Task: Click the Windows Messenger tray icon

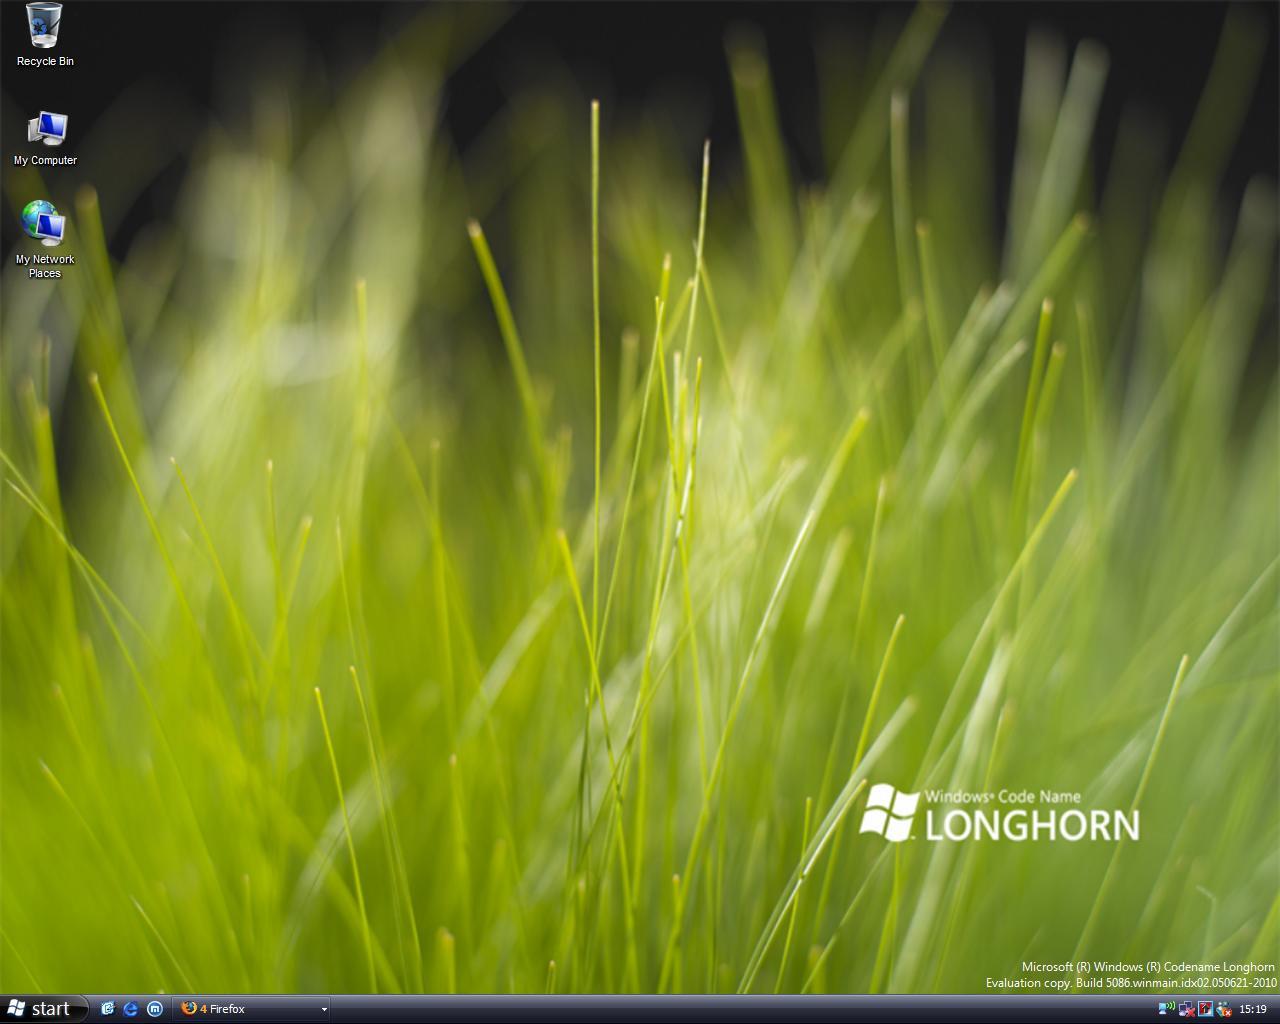Action: (1223, 1009)
